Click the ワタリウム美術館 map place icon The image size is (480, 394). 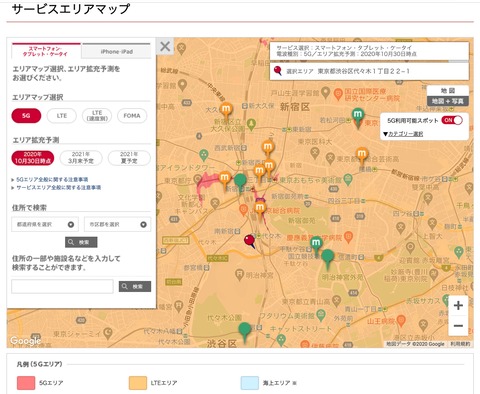point(321,314)
